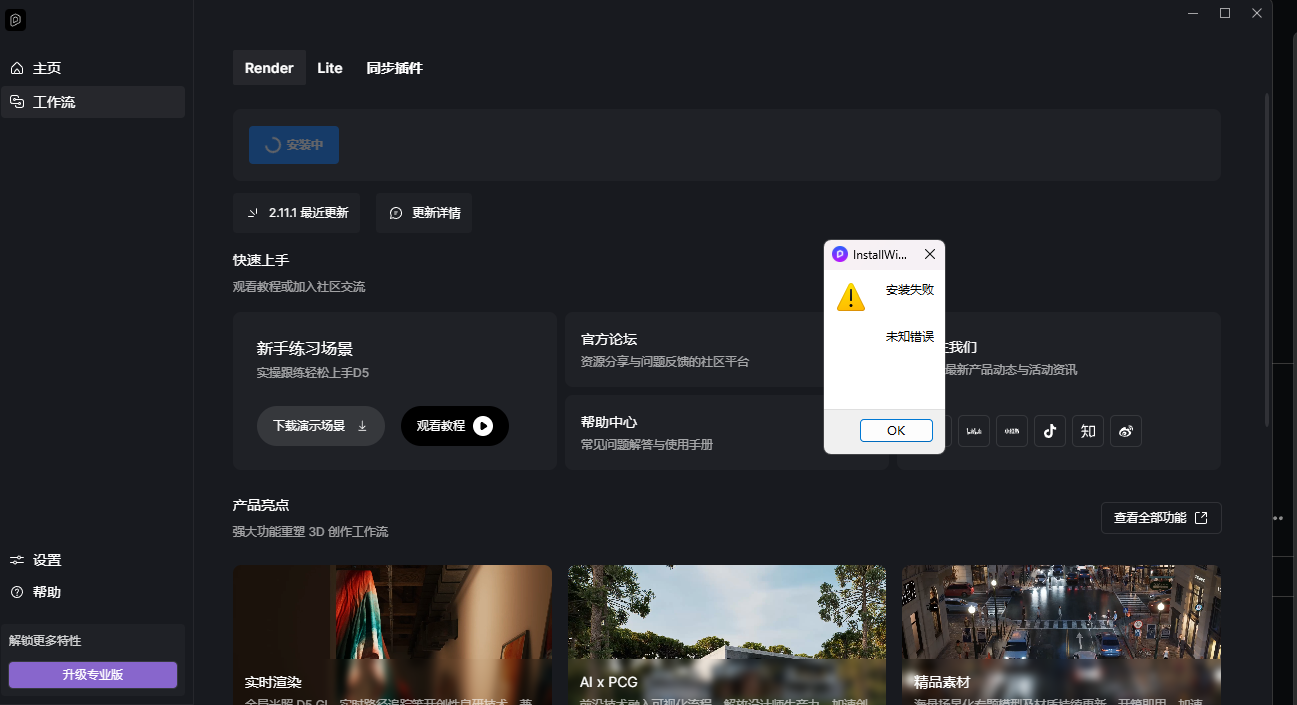Open the Zhihu 知 icon
The height and width of the screenshot is (705, 1297).
[x=1087, y=431]
